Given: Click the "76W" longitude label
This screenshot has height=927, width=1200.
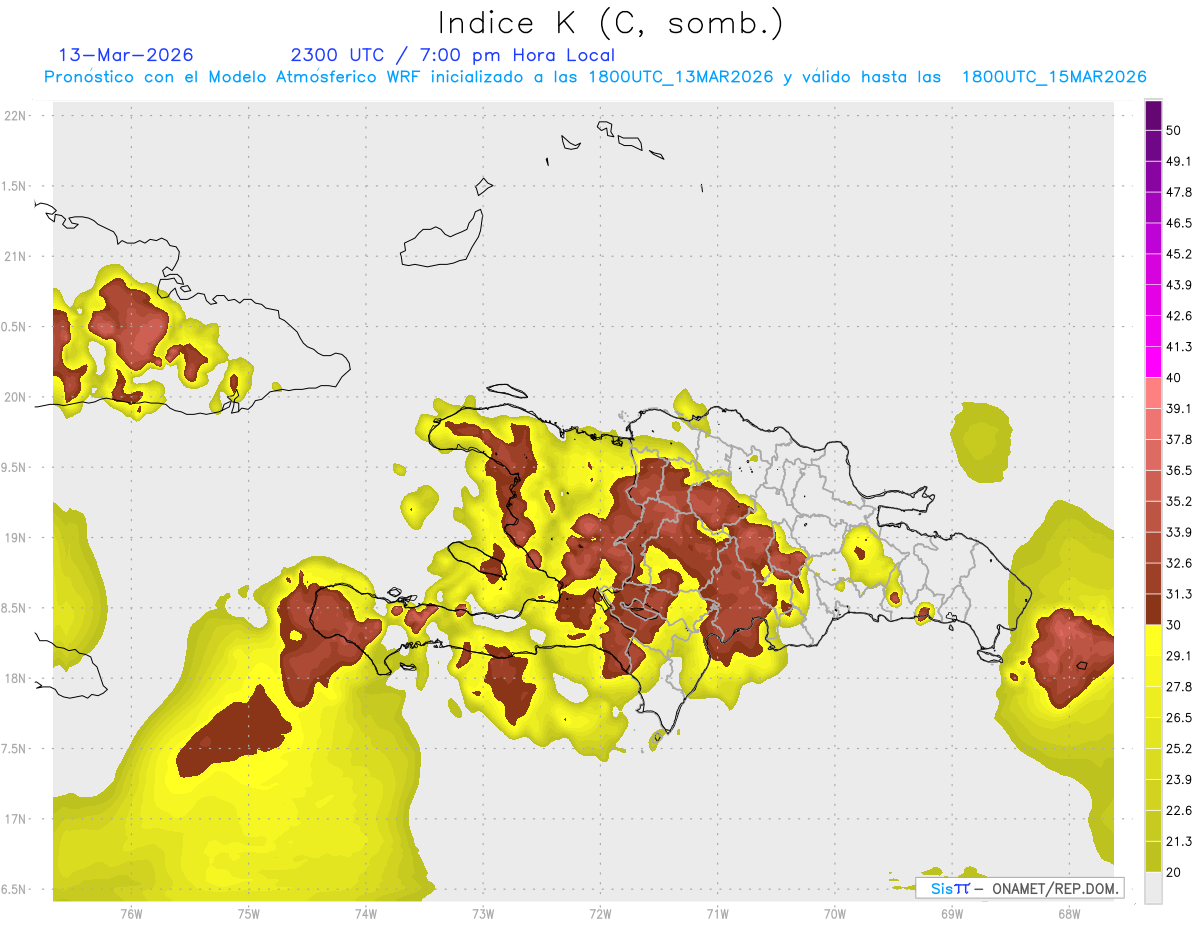Looking at the screenshot, I should click(131, 913).
